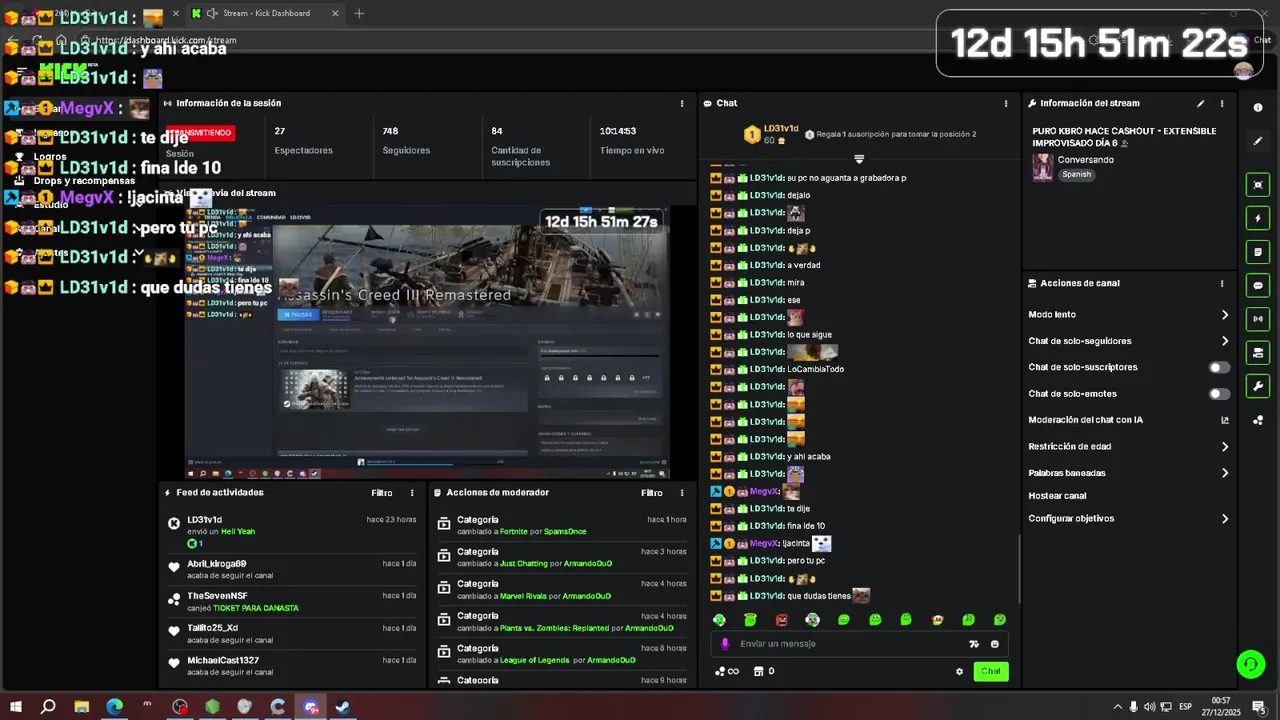Viewport: 1280px width, 720px height.
Task: Open chat settings gear icon
Action: [x=959, y=671]
